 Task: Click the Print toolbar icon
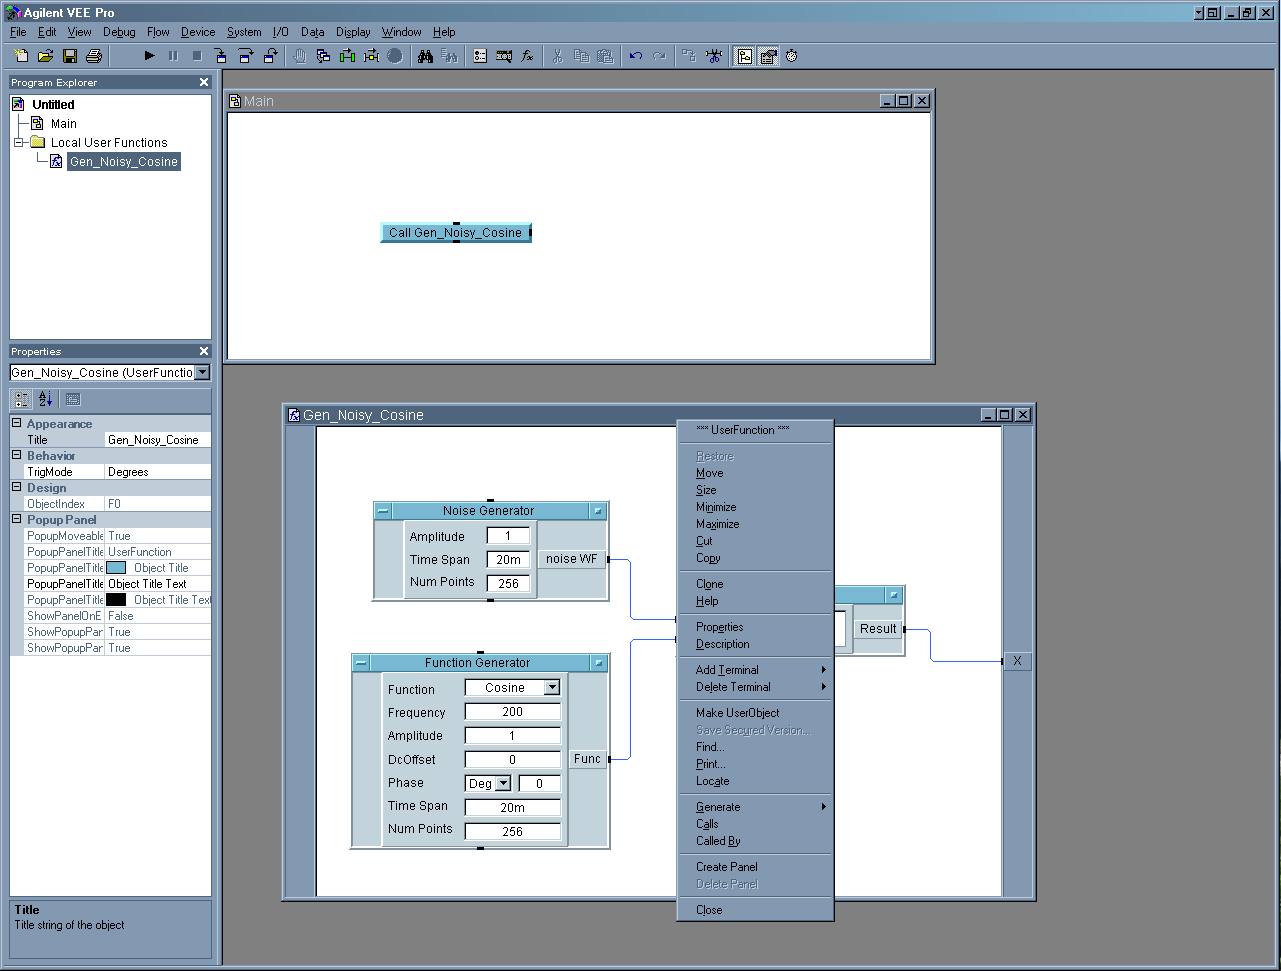94,56
